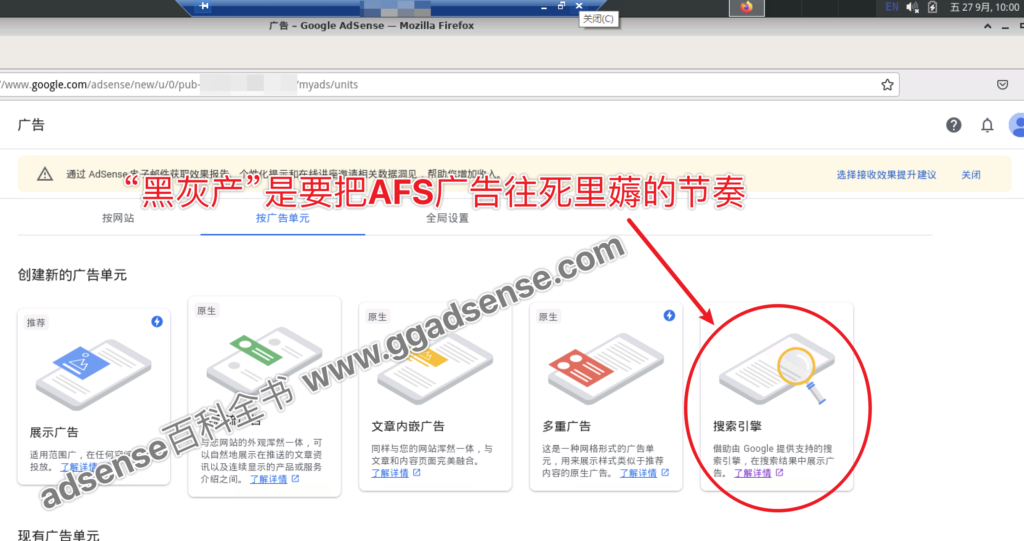1024x541 pixels.
Task: Click external link icon on in-feed ad card
Action: coord(295,479)
